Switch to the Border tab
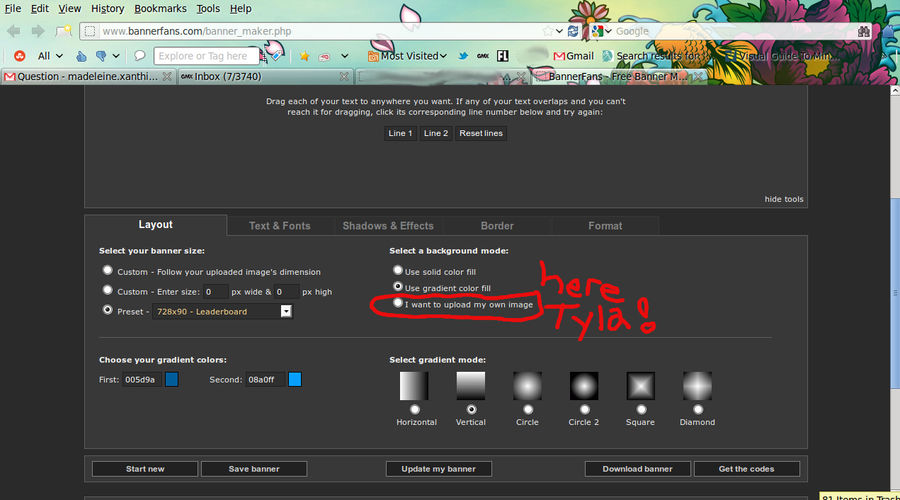Image resolution: width=900 pixels, height=500 pixels. click(x=497, y=226)
